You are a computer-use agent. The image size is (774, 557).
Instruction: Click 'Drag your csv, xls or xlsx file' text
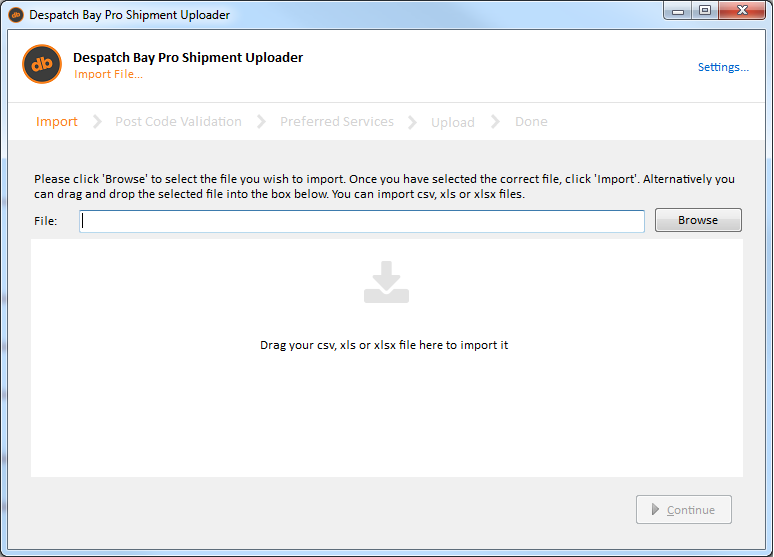(384, 345)
